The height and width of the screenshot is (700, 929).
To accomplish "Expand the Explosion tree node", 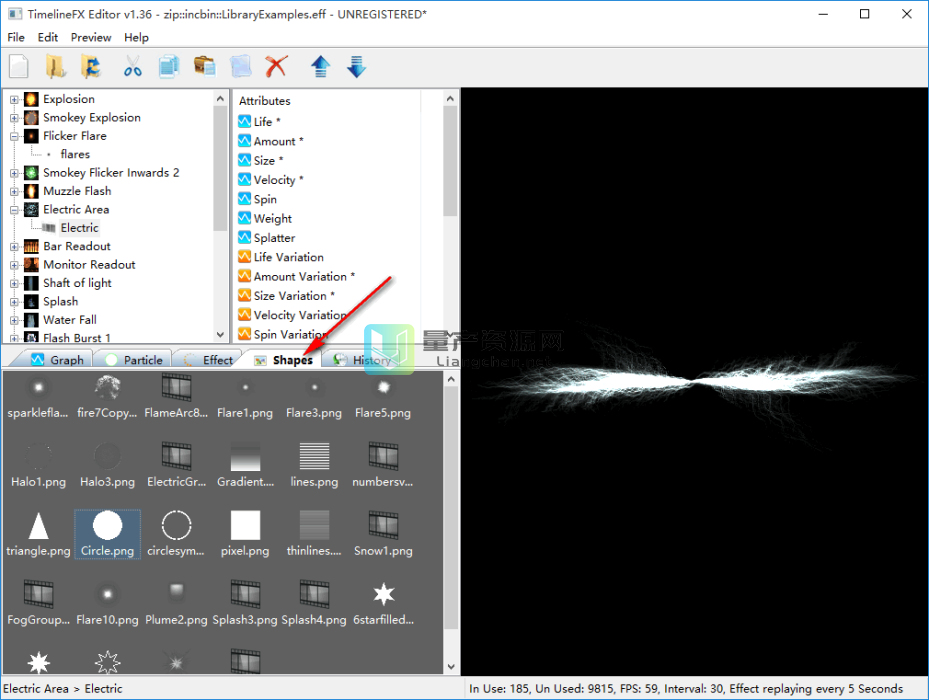I will click(14, 100).
